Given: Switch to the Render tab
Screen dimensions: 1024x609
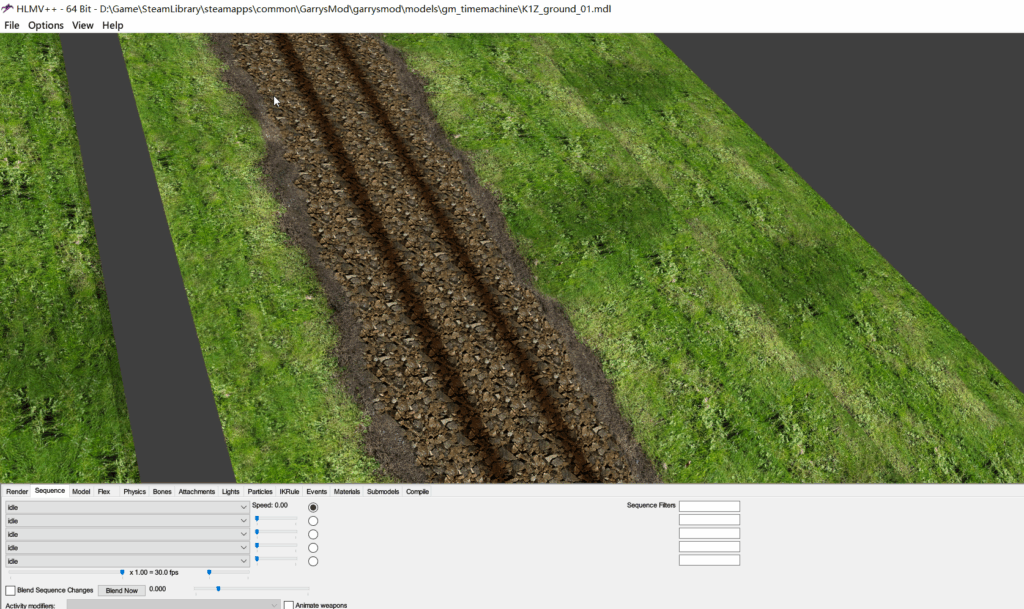Looking at the screenshot, I should 17,492.
